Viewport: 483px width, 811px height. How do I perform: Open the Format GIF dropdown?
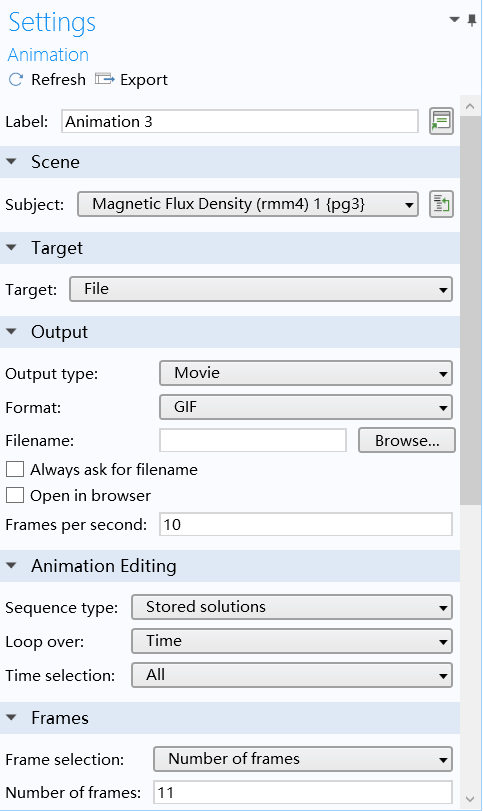tap(306, 407)
